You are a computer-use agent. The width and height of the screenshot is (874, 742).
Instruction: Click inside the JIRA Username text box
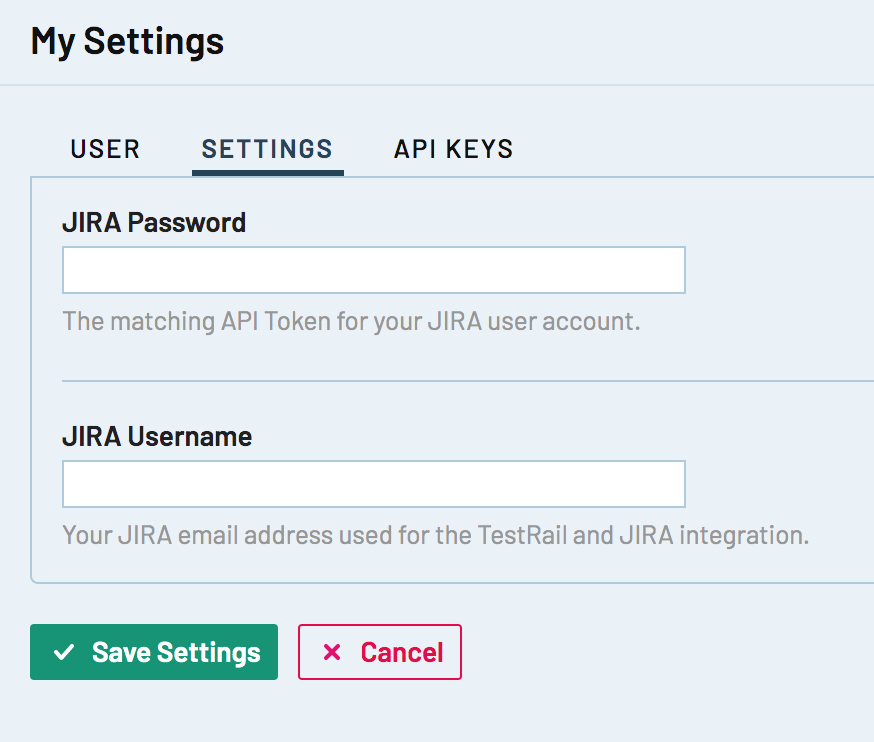pyautogui.click(x=373, y=484)
